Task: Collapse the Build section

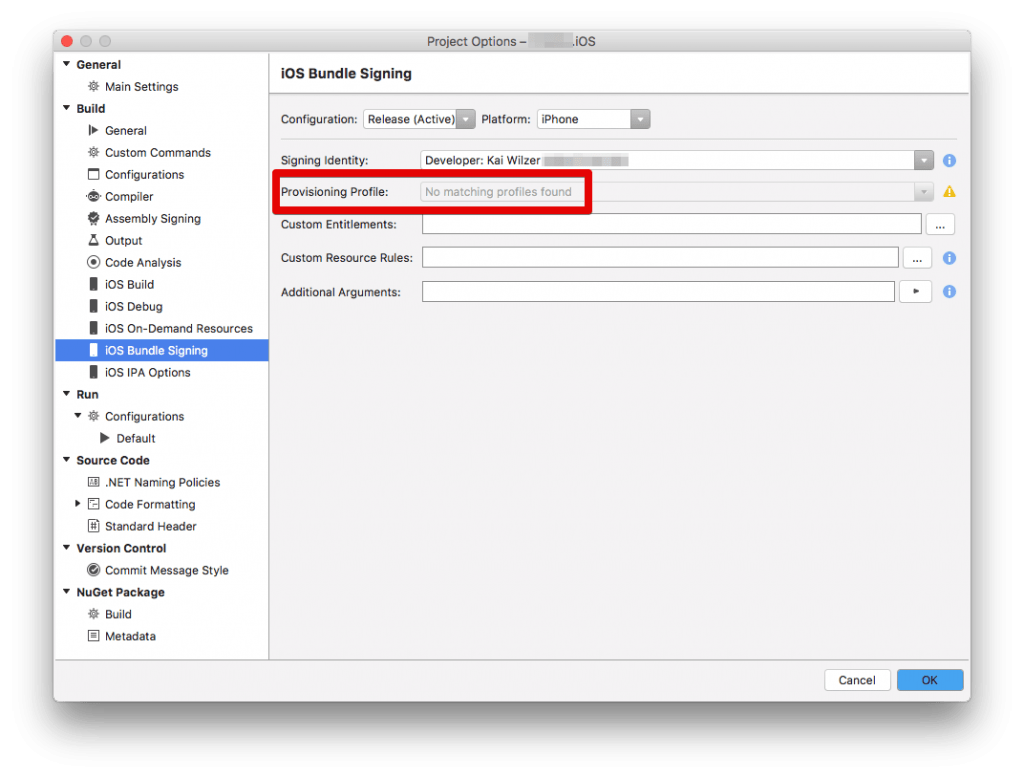Action: (67, 108)
